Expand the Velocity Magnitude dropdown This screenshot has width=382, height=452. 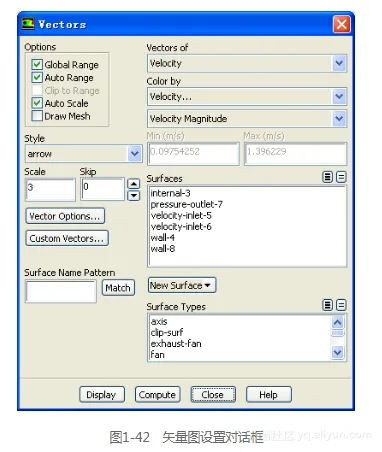[247, 119]
